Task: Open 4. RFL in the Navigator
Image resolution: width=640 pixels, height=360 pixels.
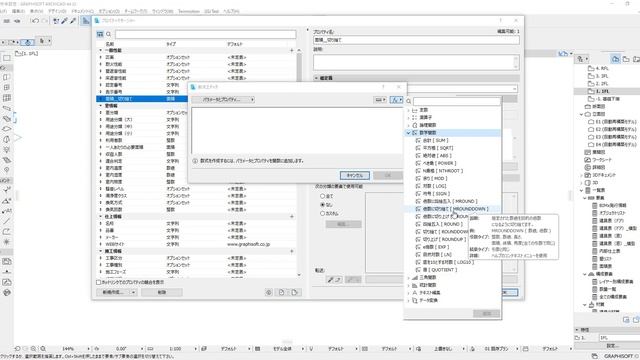Action: [x=602, y=69]
